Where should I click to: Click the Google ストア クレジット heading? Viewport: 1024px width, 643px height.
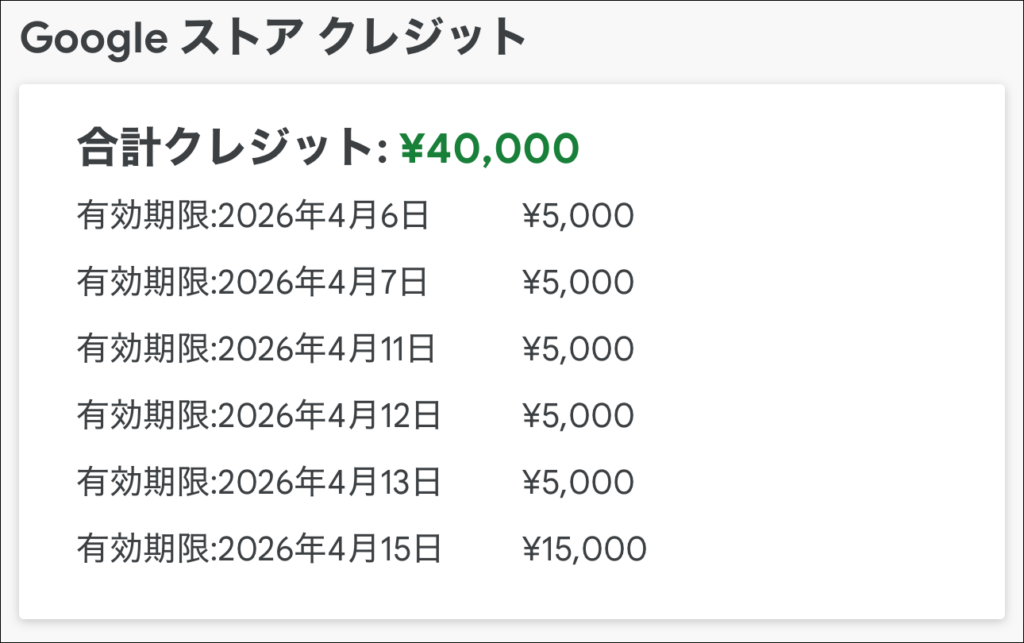273,37
